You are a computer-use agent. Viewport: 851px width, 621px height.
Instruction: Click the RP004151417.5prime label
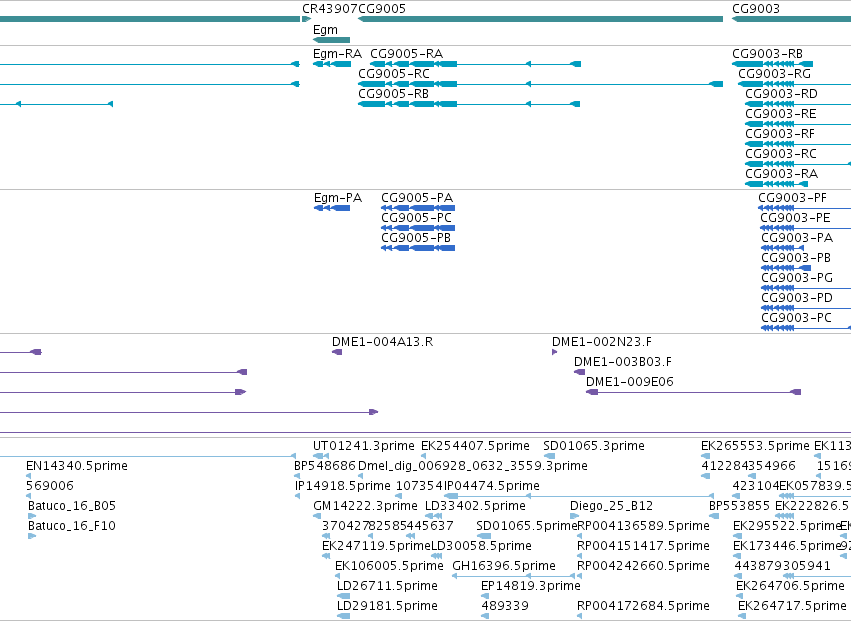coord(643,547)
